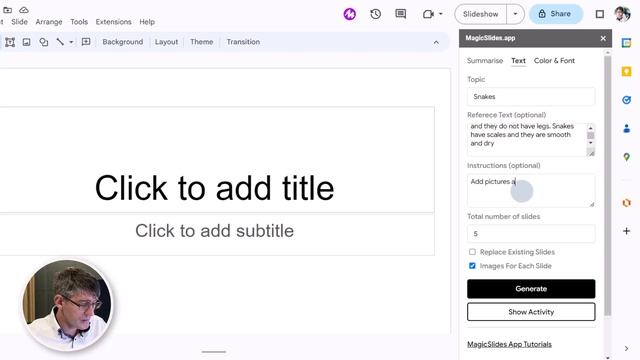The image size is (640, 360).
Task: Open the comments history icon
Action: pyautogui.click(x=401, y=14)
